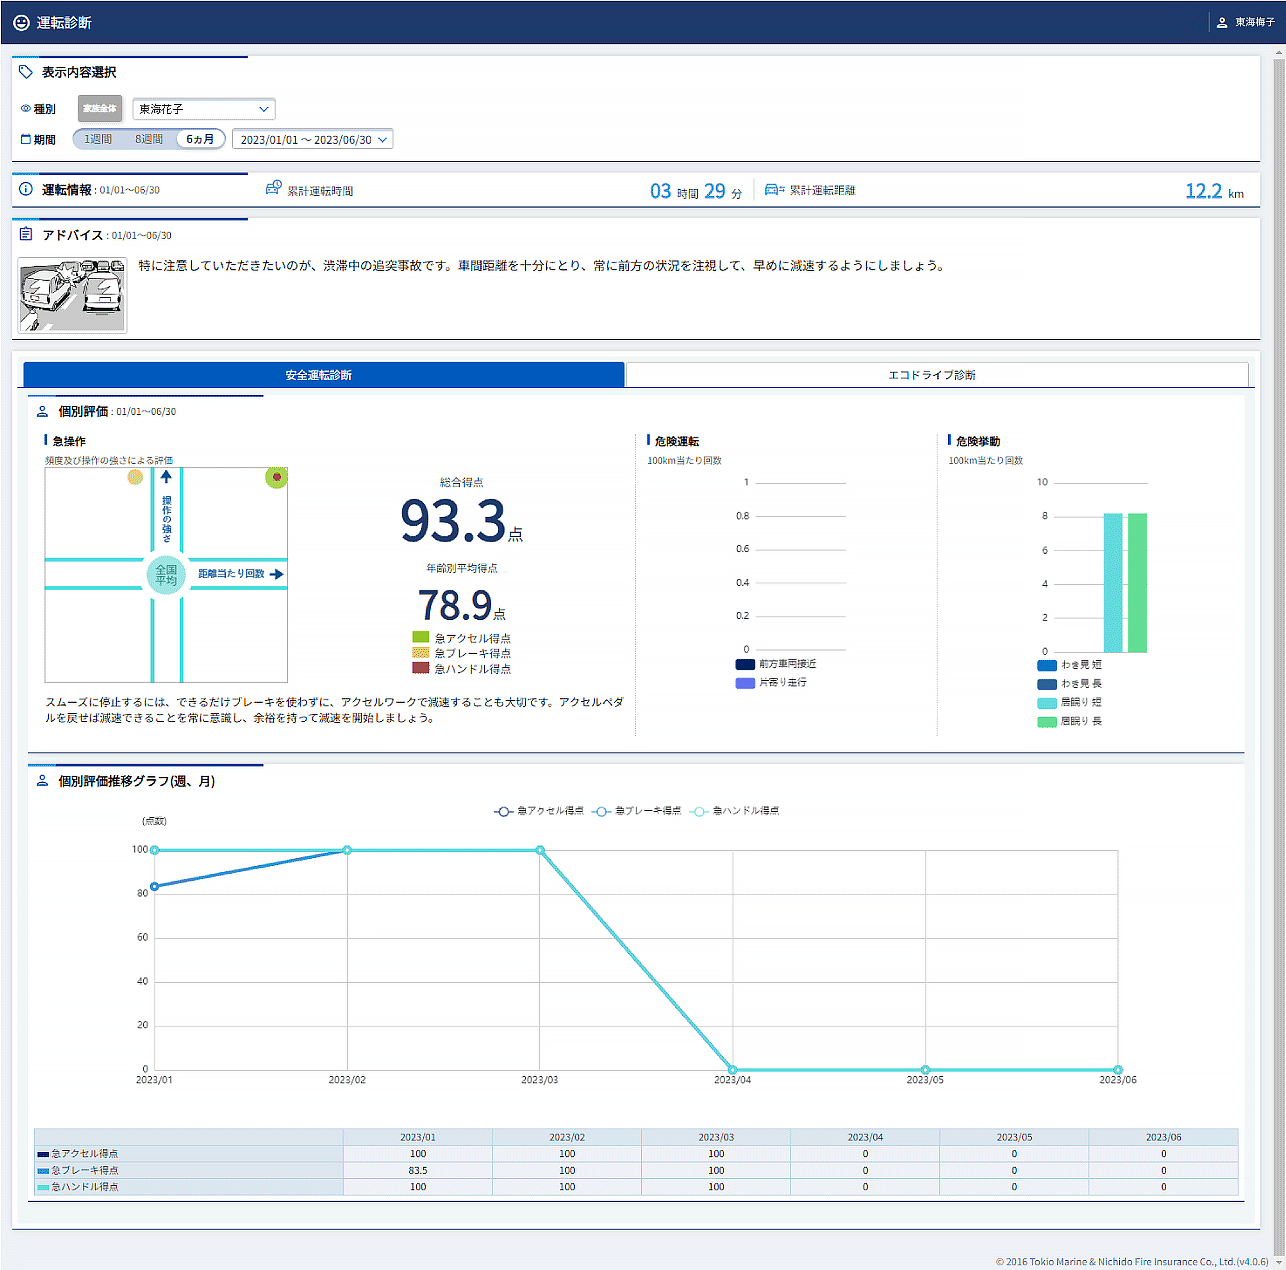Image resolution: width=1286 pixels, height=1270 pixels.
Task: Click the 居眠り 長 green legend swatch
Action: (x=1046, y=721)
